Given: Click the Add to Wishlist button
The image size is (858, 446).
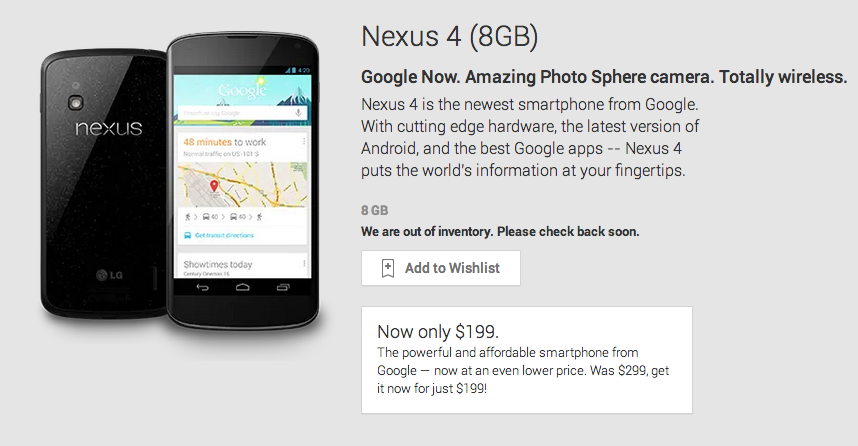Looking at the screenshot, I should click(440, 268).
